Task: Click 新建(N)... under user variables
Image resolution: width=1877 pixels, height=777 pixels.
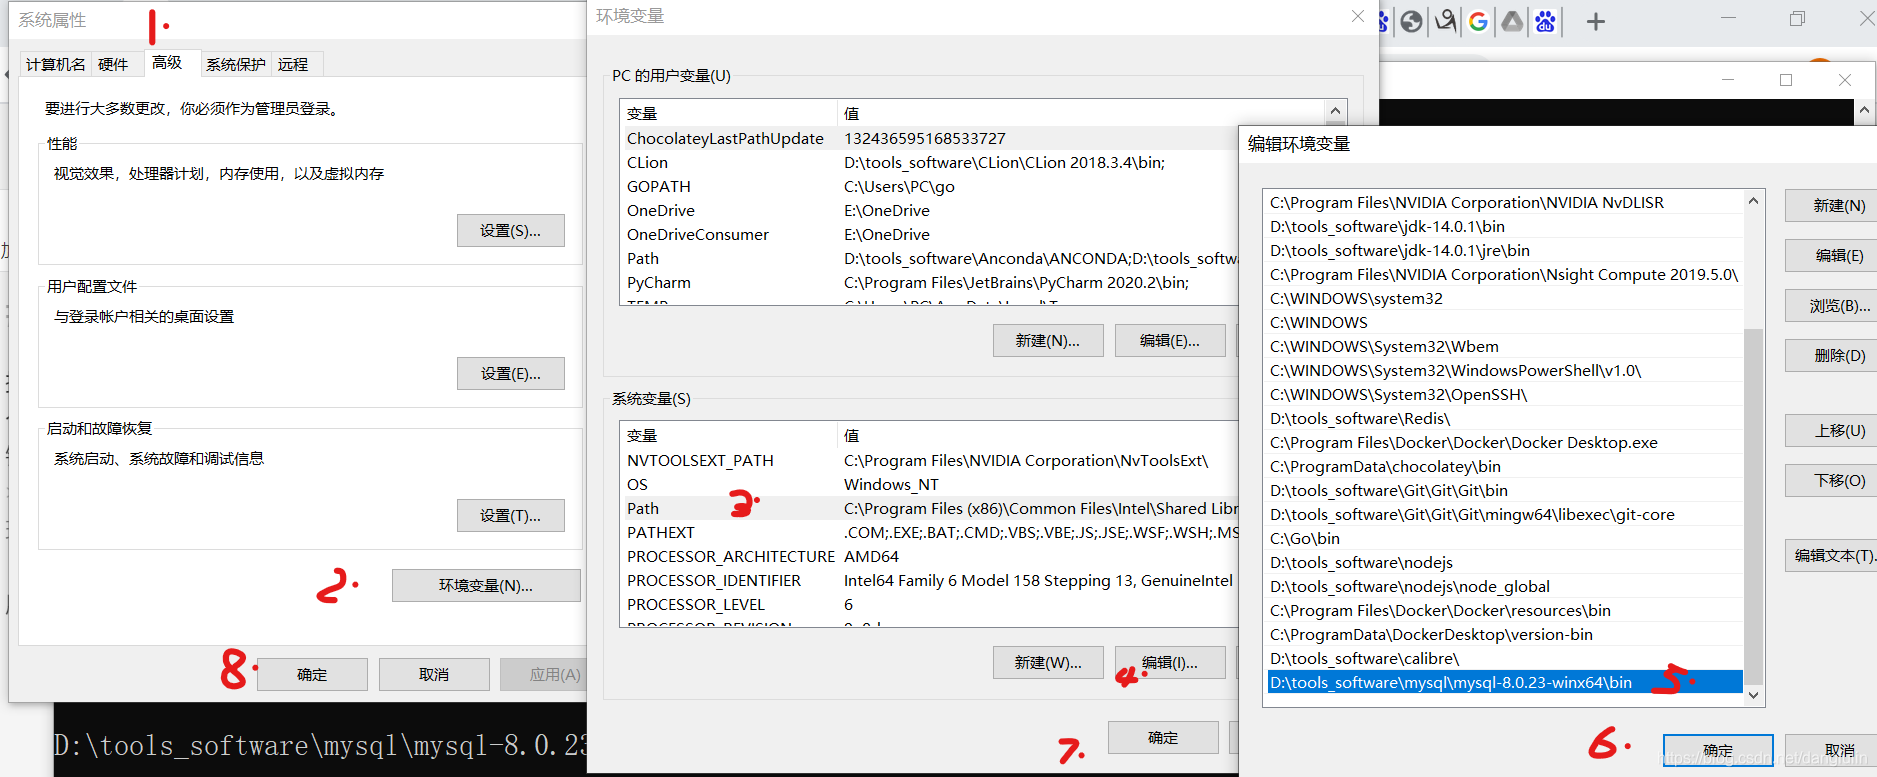Action: [1048, 340]
